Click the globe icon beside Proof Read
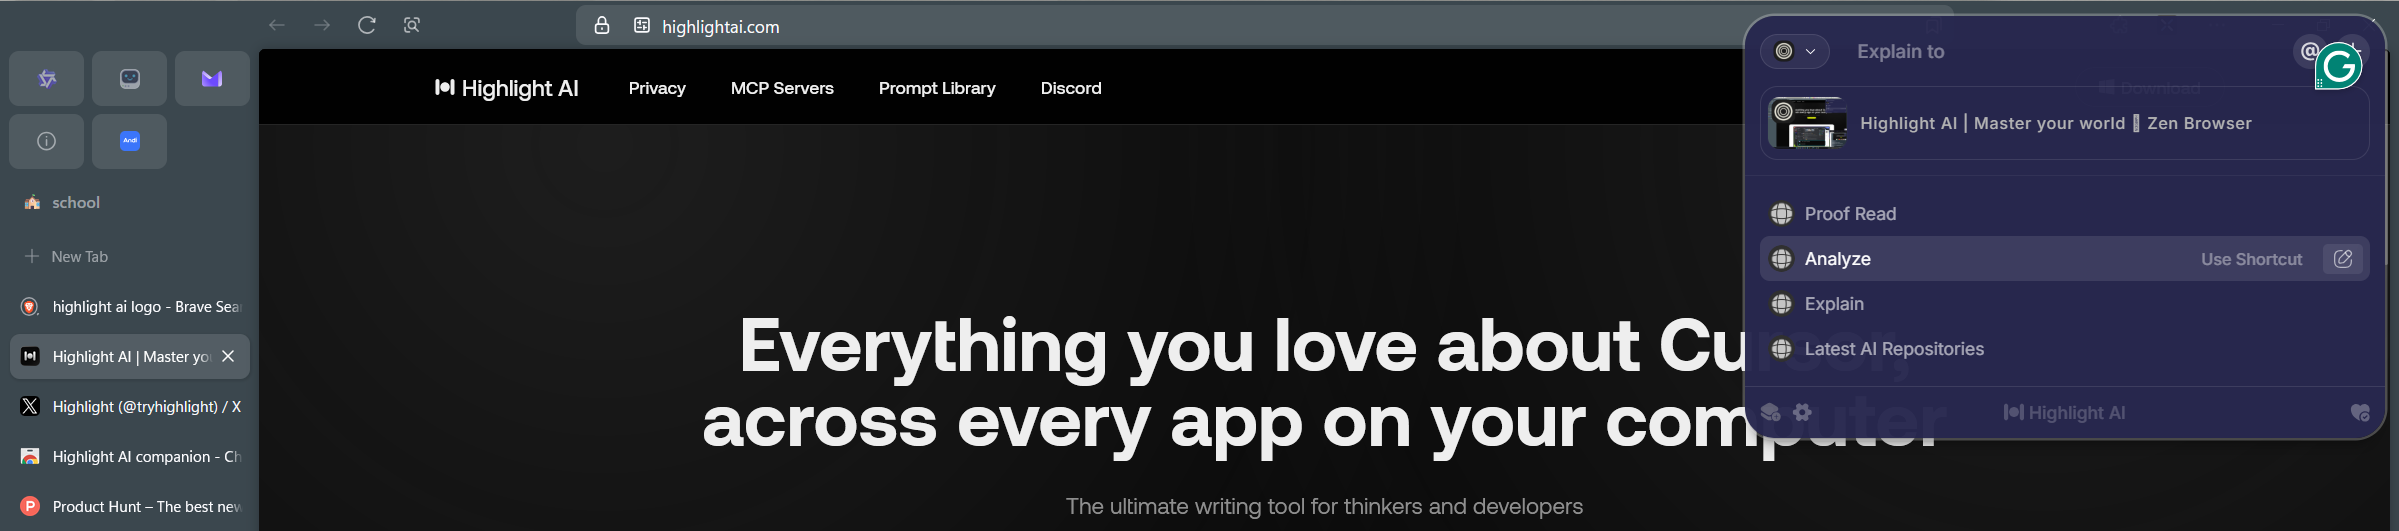This screenshot has height=531, width=2399. click(1782, 214)
